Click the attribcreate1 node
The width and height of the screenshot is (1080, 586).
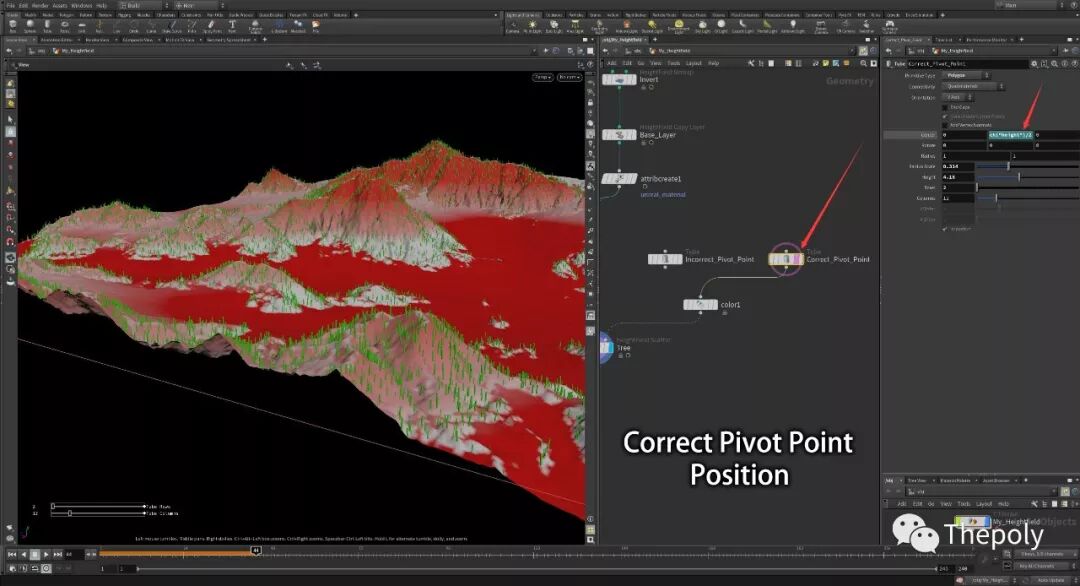pos(619,178)
